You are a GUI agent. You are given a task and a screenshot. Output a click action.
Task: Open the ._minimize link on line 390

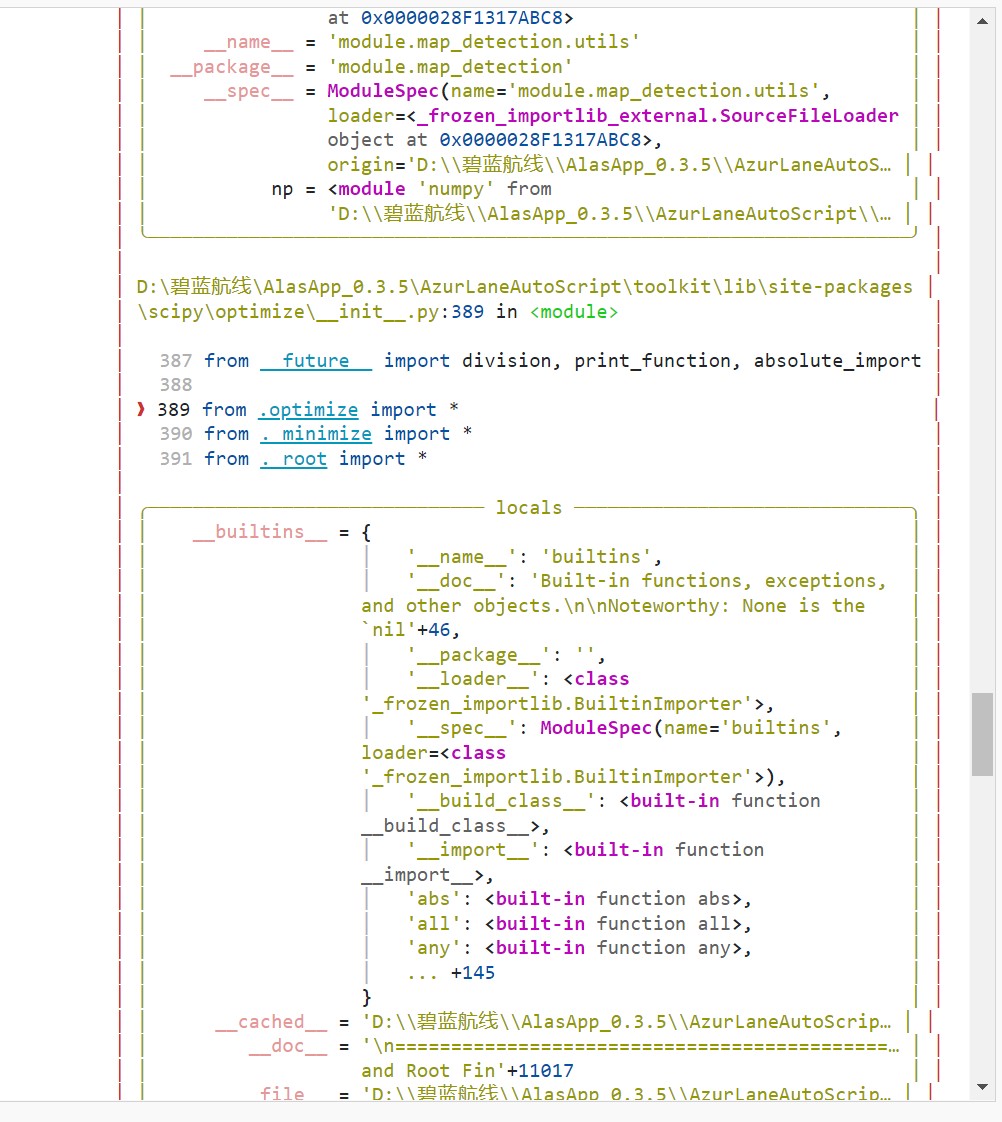316,434
